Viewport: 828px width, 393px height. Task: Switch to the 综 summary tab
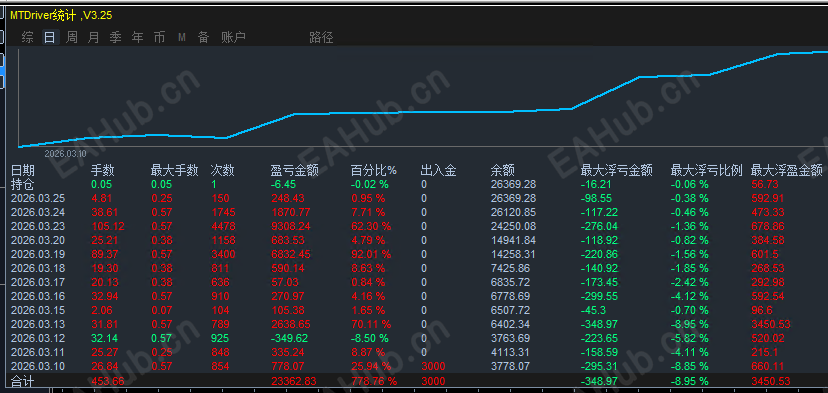28,38
